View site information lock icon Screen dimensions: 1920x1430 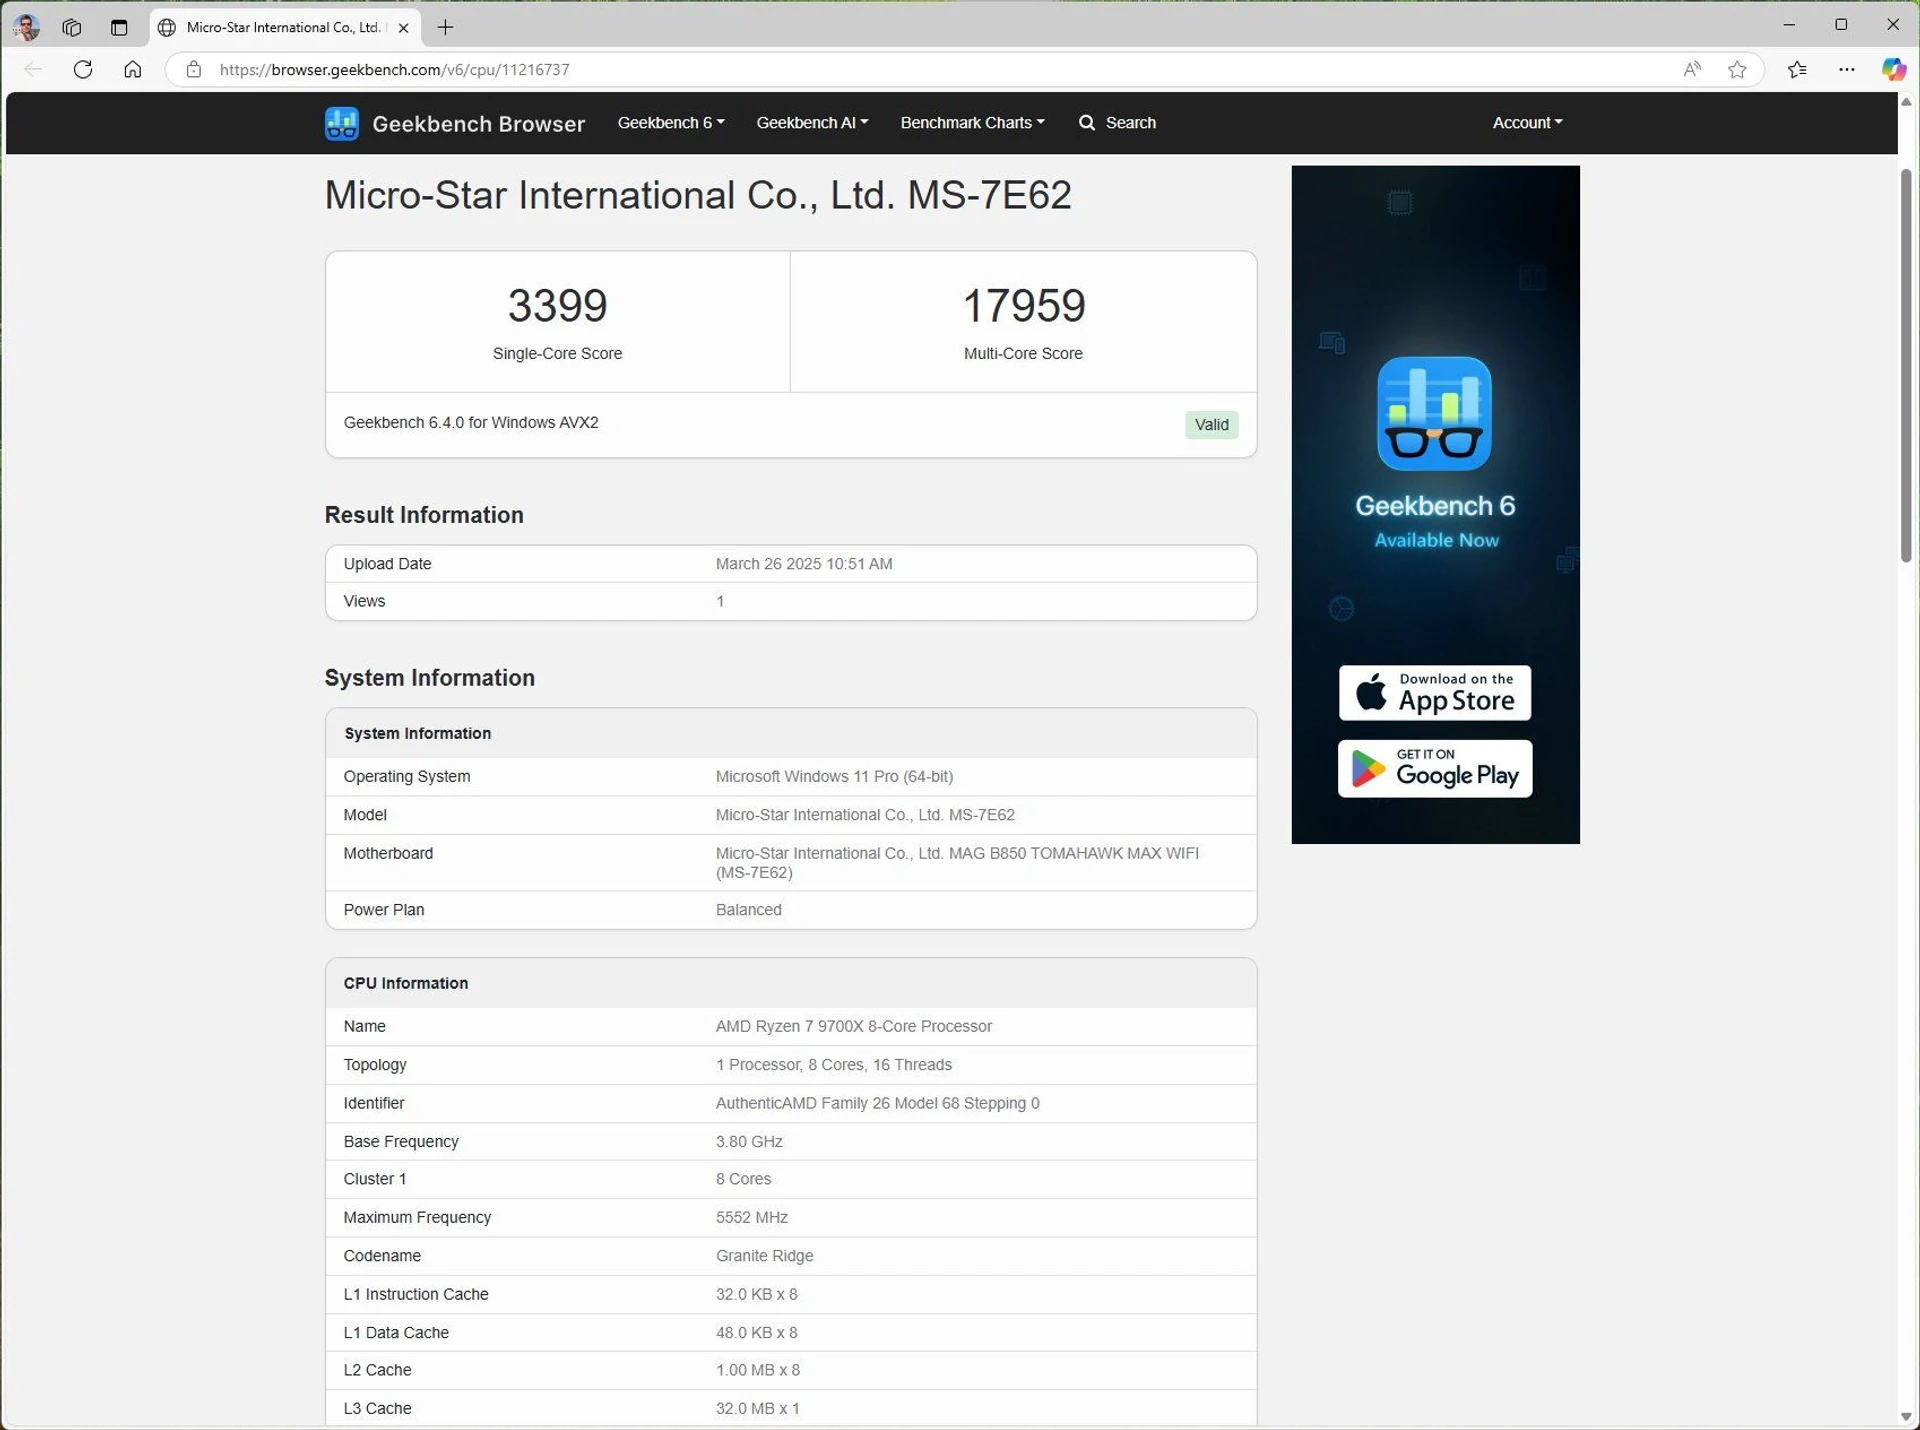pos(193,69)
